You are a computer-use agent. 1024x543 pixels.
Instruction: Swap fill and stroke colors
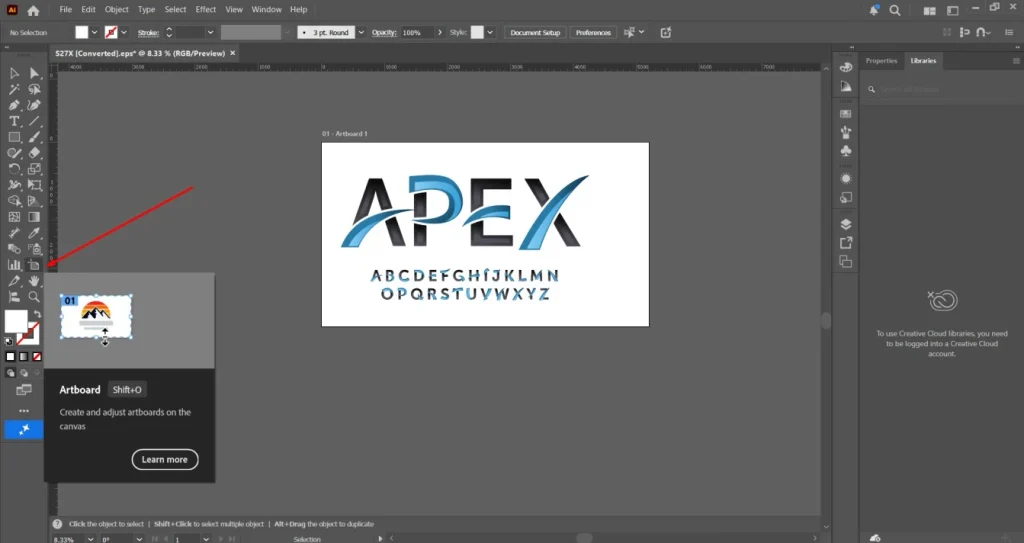point(37,314)
